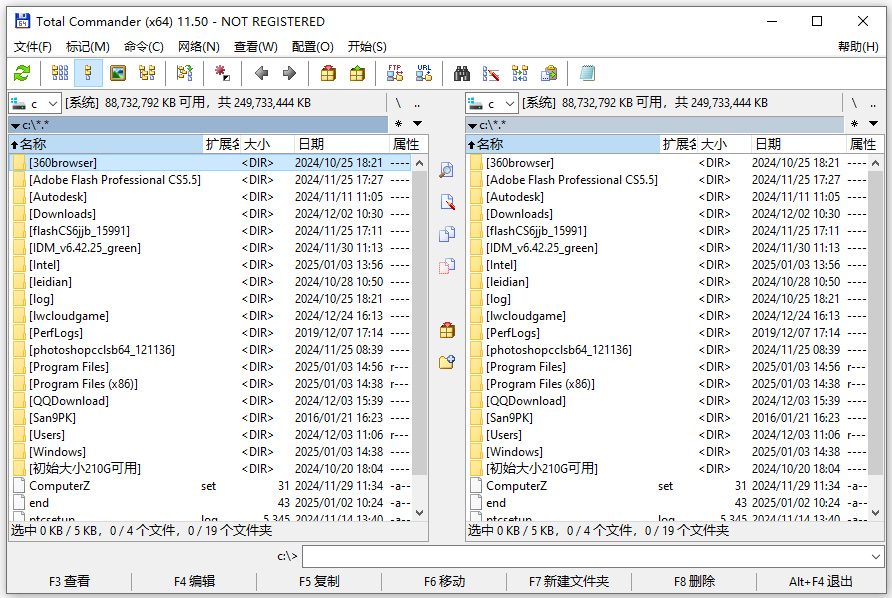Click the left panel vertical scrollbar
Viewport: 892px width, 598px height.
click(419, 337)
